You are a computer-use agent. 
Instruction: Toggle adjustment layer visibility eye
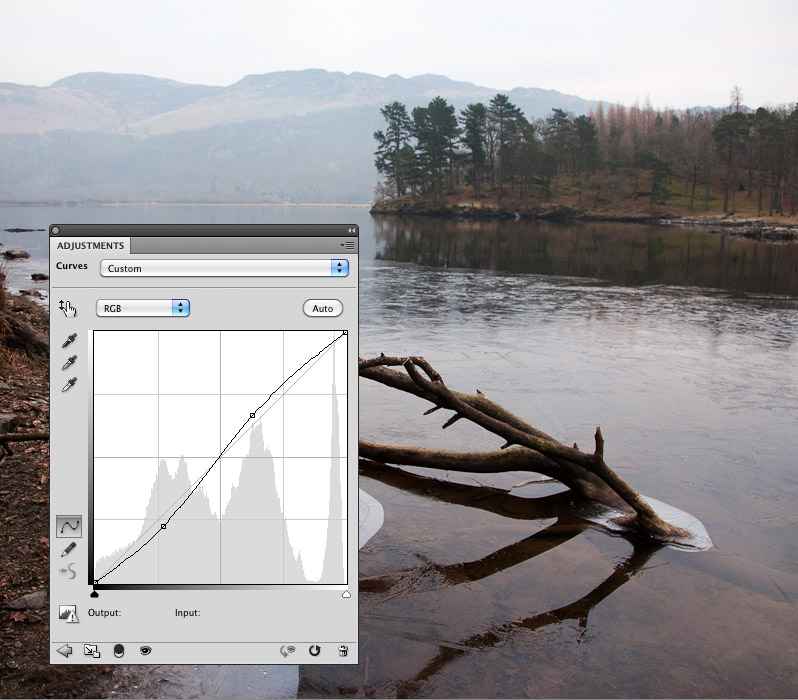(x=146, y=650)
